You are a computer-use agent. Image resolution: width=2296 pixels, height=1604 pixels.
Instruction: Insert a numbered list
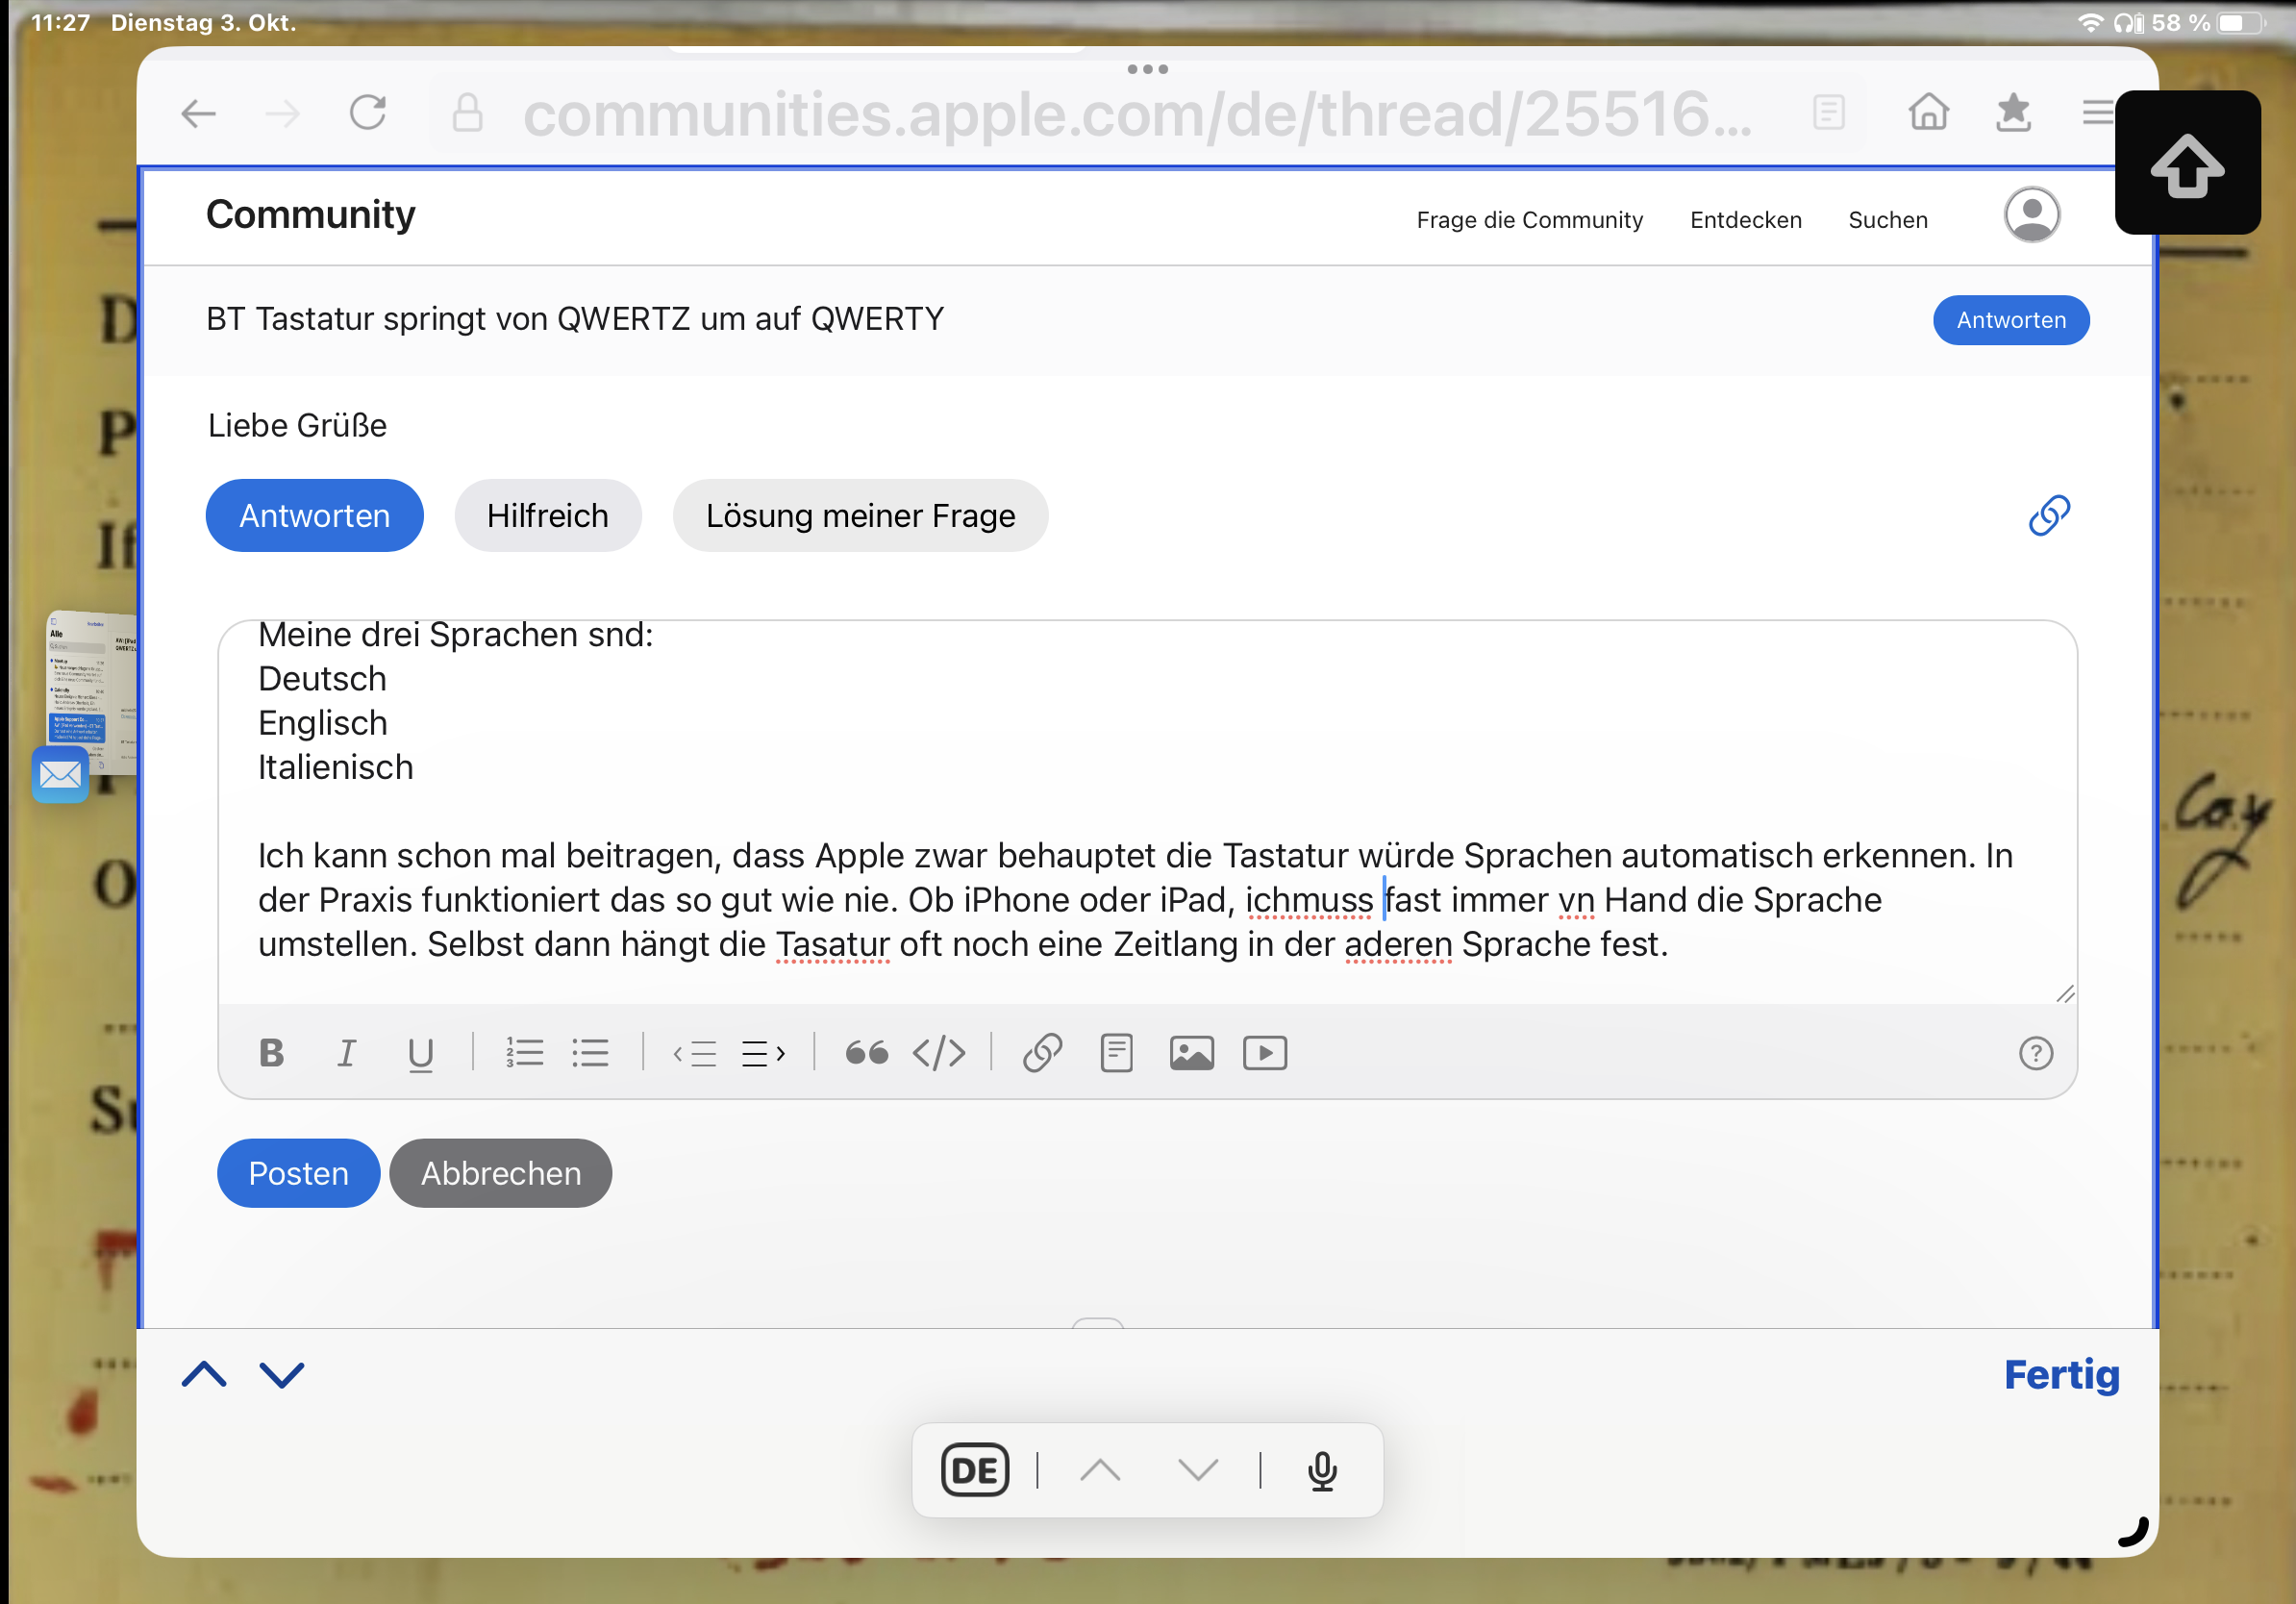[x=524, y=1053]
